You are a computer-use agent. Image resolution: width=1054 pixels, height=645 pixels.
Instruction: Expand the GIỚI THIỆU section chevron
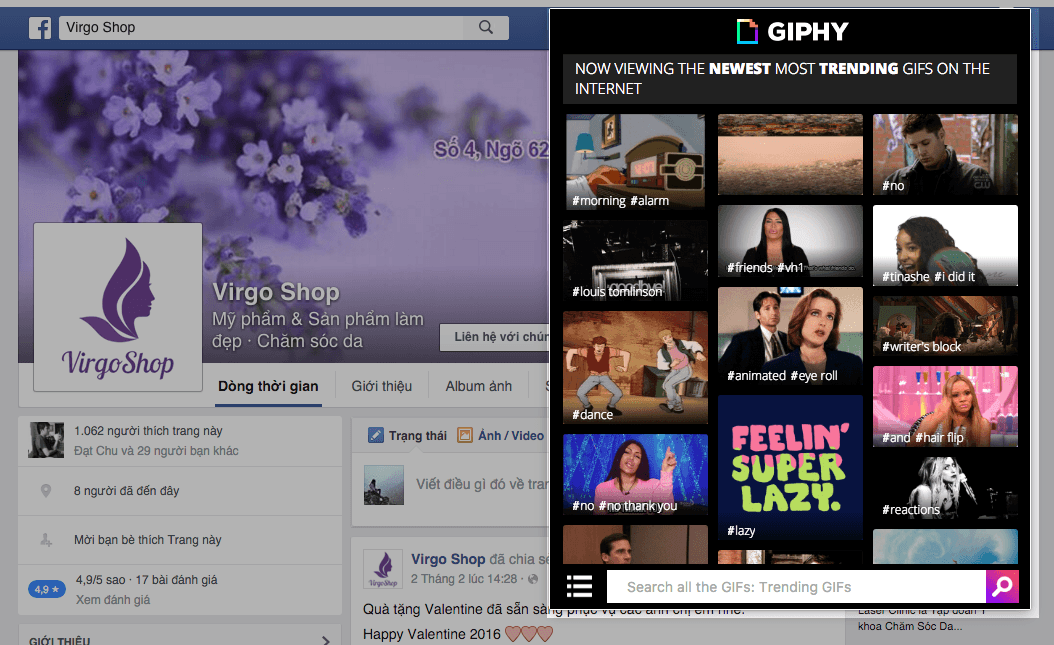pos(325,640)
